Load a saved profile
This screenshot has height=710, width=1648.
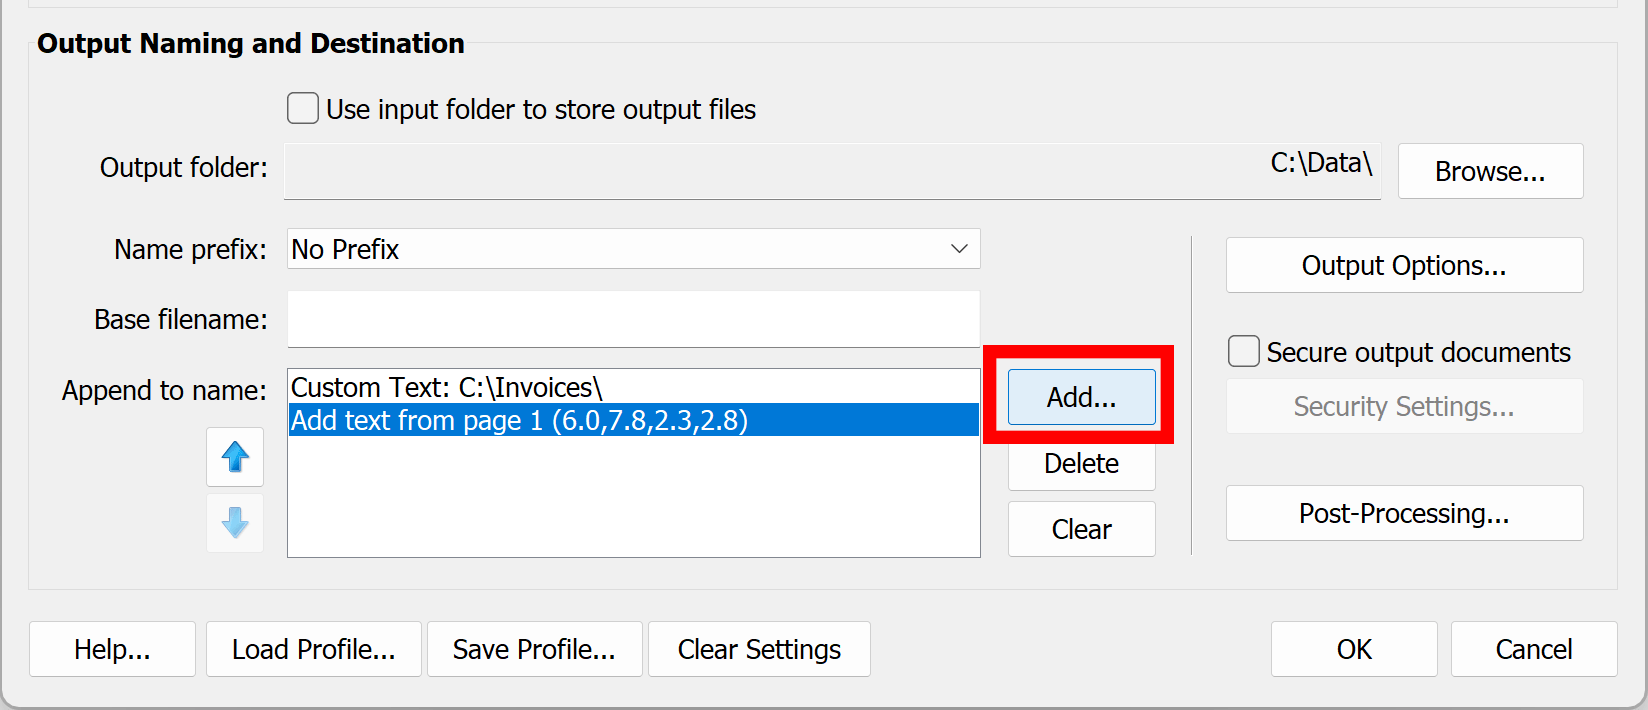[x=313, y=649]
